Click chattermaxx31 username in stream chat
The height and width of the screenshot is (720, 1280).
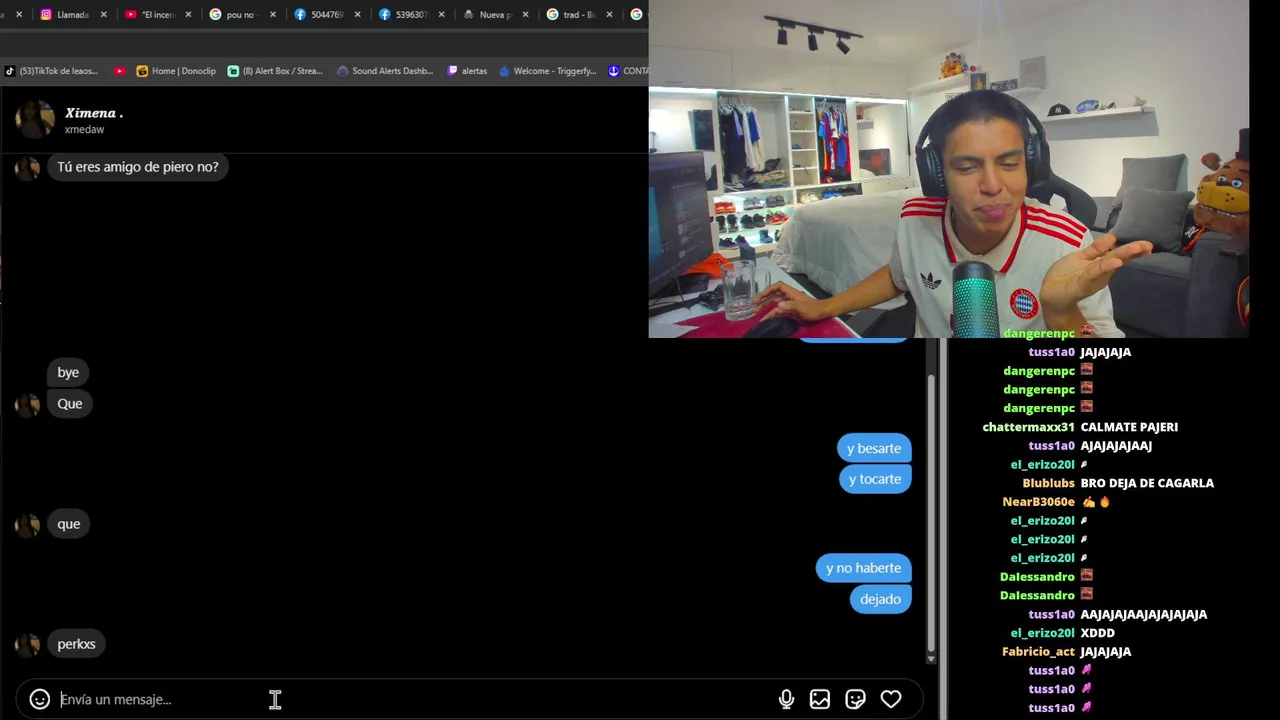[x=1030, y=427]
